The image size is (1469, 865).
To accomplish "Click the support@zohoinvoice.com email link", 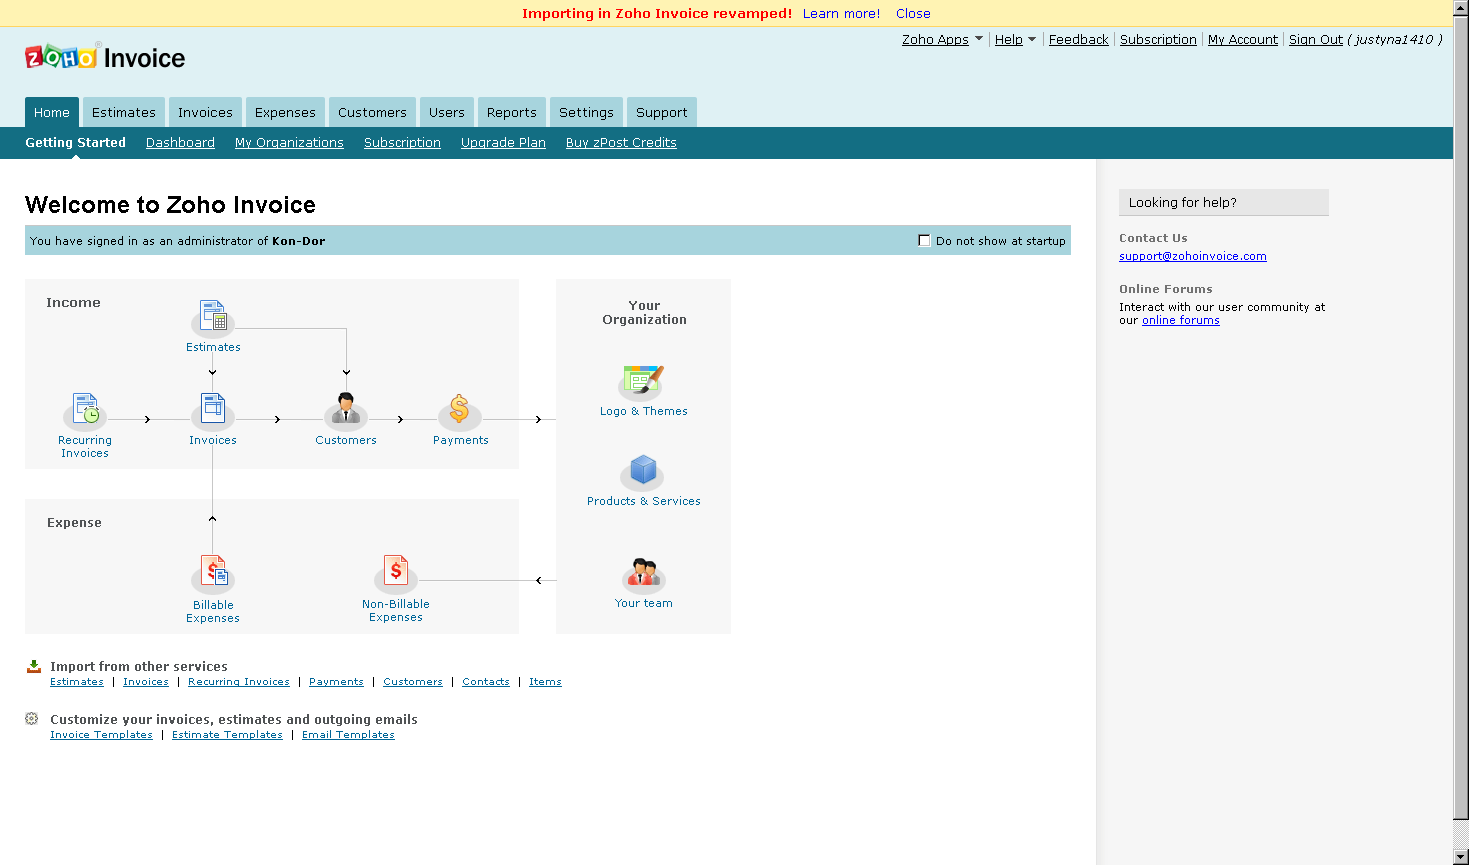I will [x=1193, y=256].
